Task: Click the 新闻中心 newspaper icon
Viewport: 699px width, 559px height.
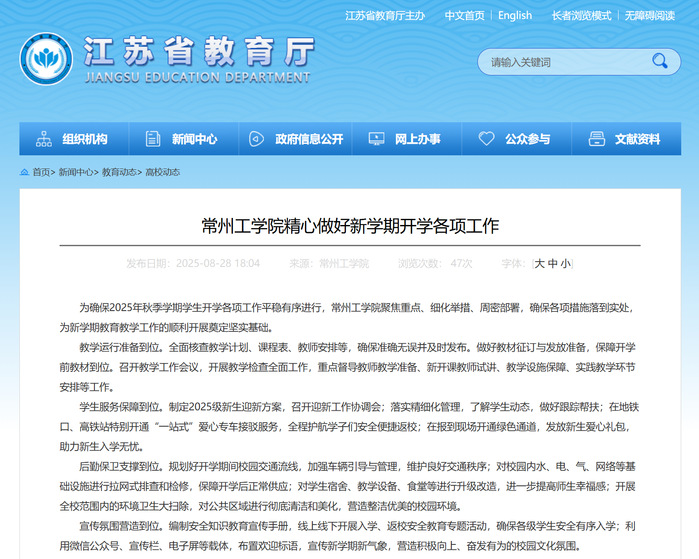Action: 152,139
